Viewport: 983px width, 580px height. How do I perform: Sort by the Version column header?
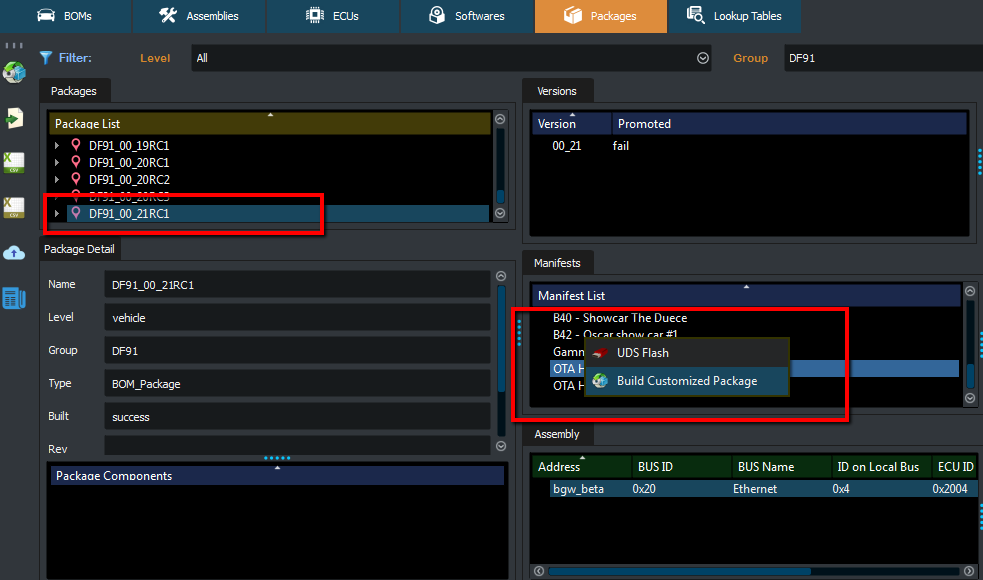(x=572, y=124)
